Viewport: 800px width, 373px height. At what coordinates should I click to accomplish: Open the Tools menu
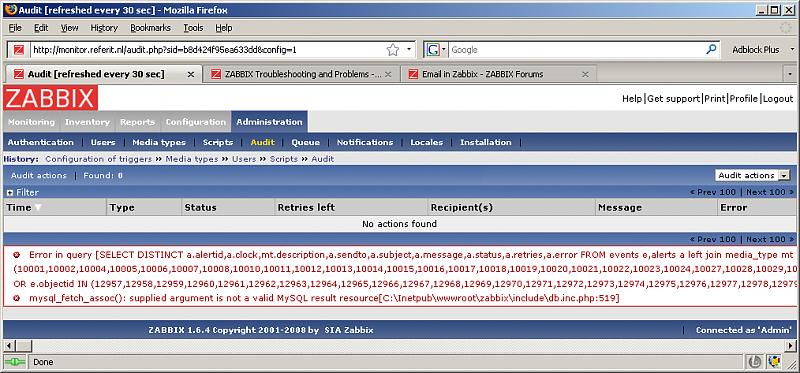click(x=193, y=28)
